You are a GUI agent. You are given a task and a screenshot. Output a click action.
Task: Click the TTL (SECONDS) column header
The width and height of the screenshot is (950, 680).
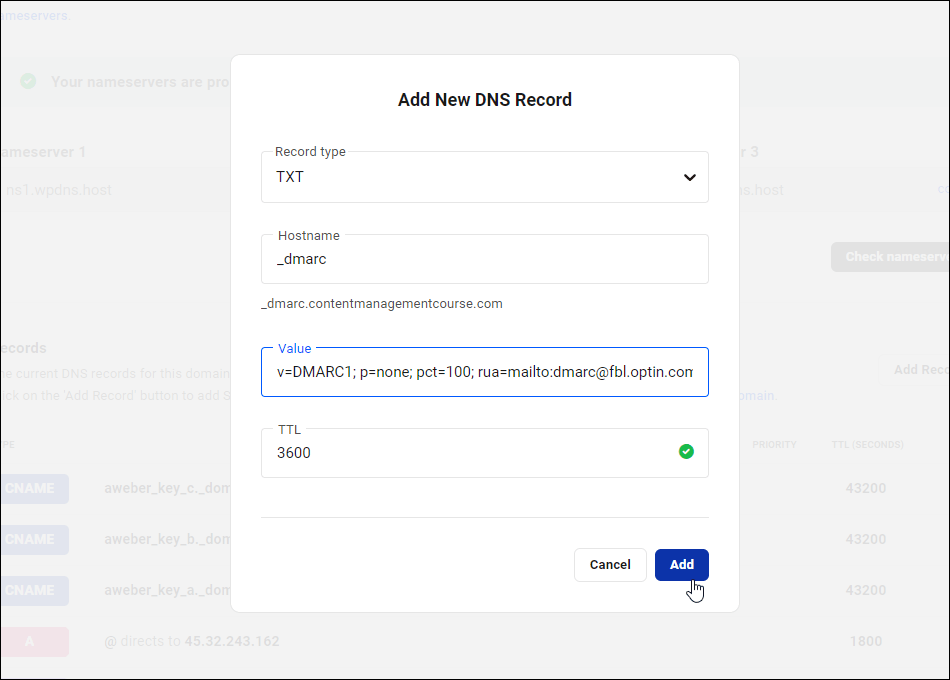click(867, 445)
